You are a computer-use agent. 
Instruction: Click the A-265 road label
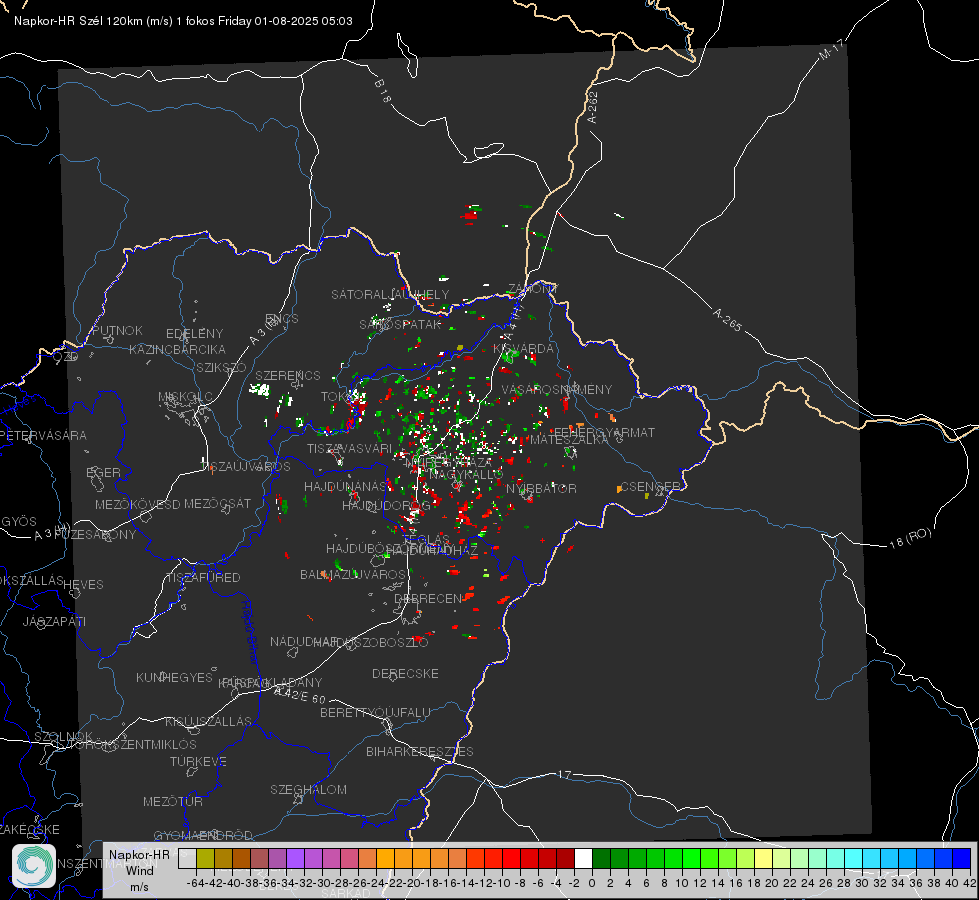point(727,320)
